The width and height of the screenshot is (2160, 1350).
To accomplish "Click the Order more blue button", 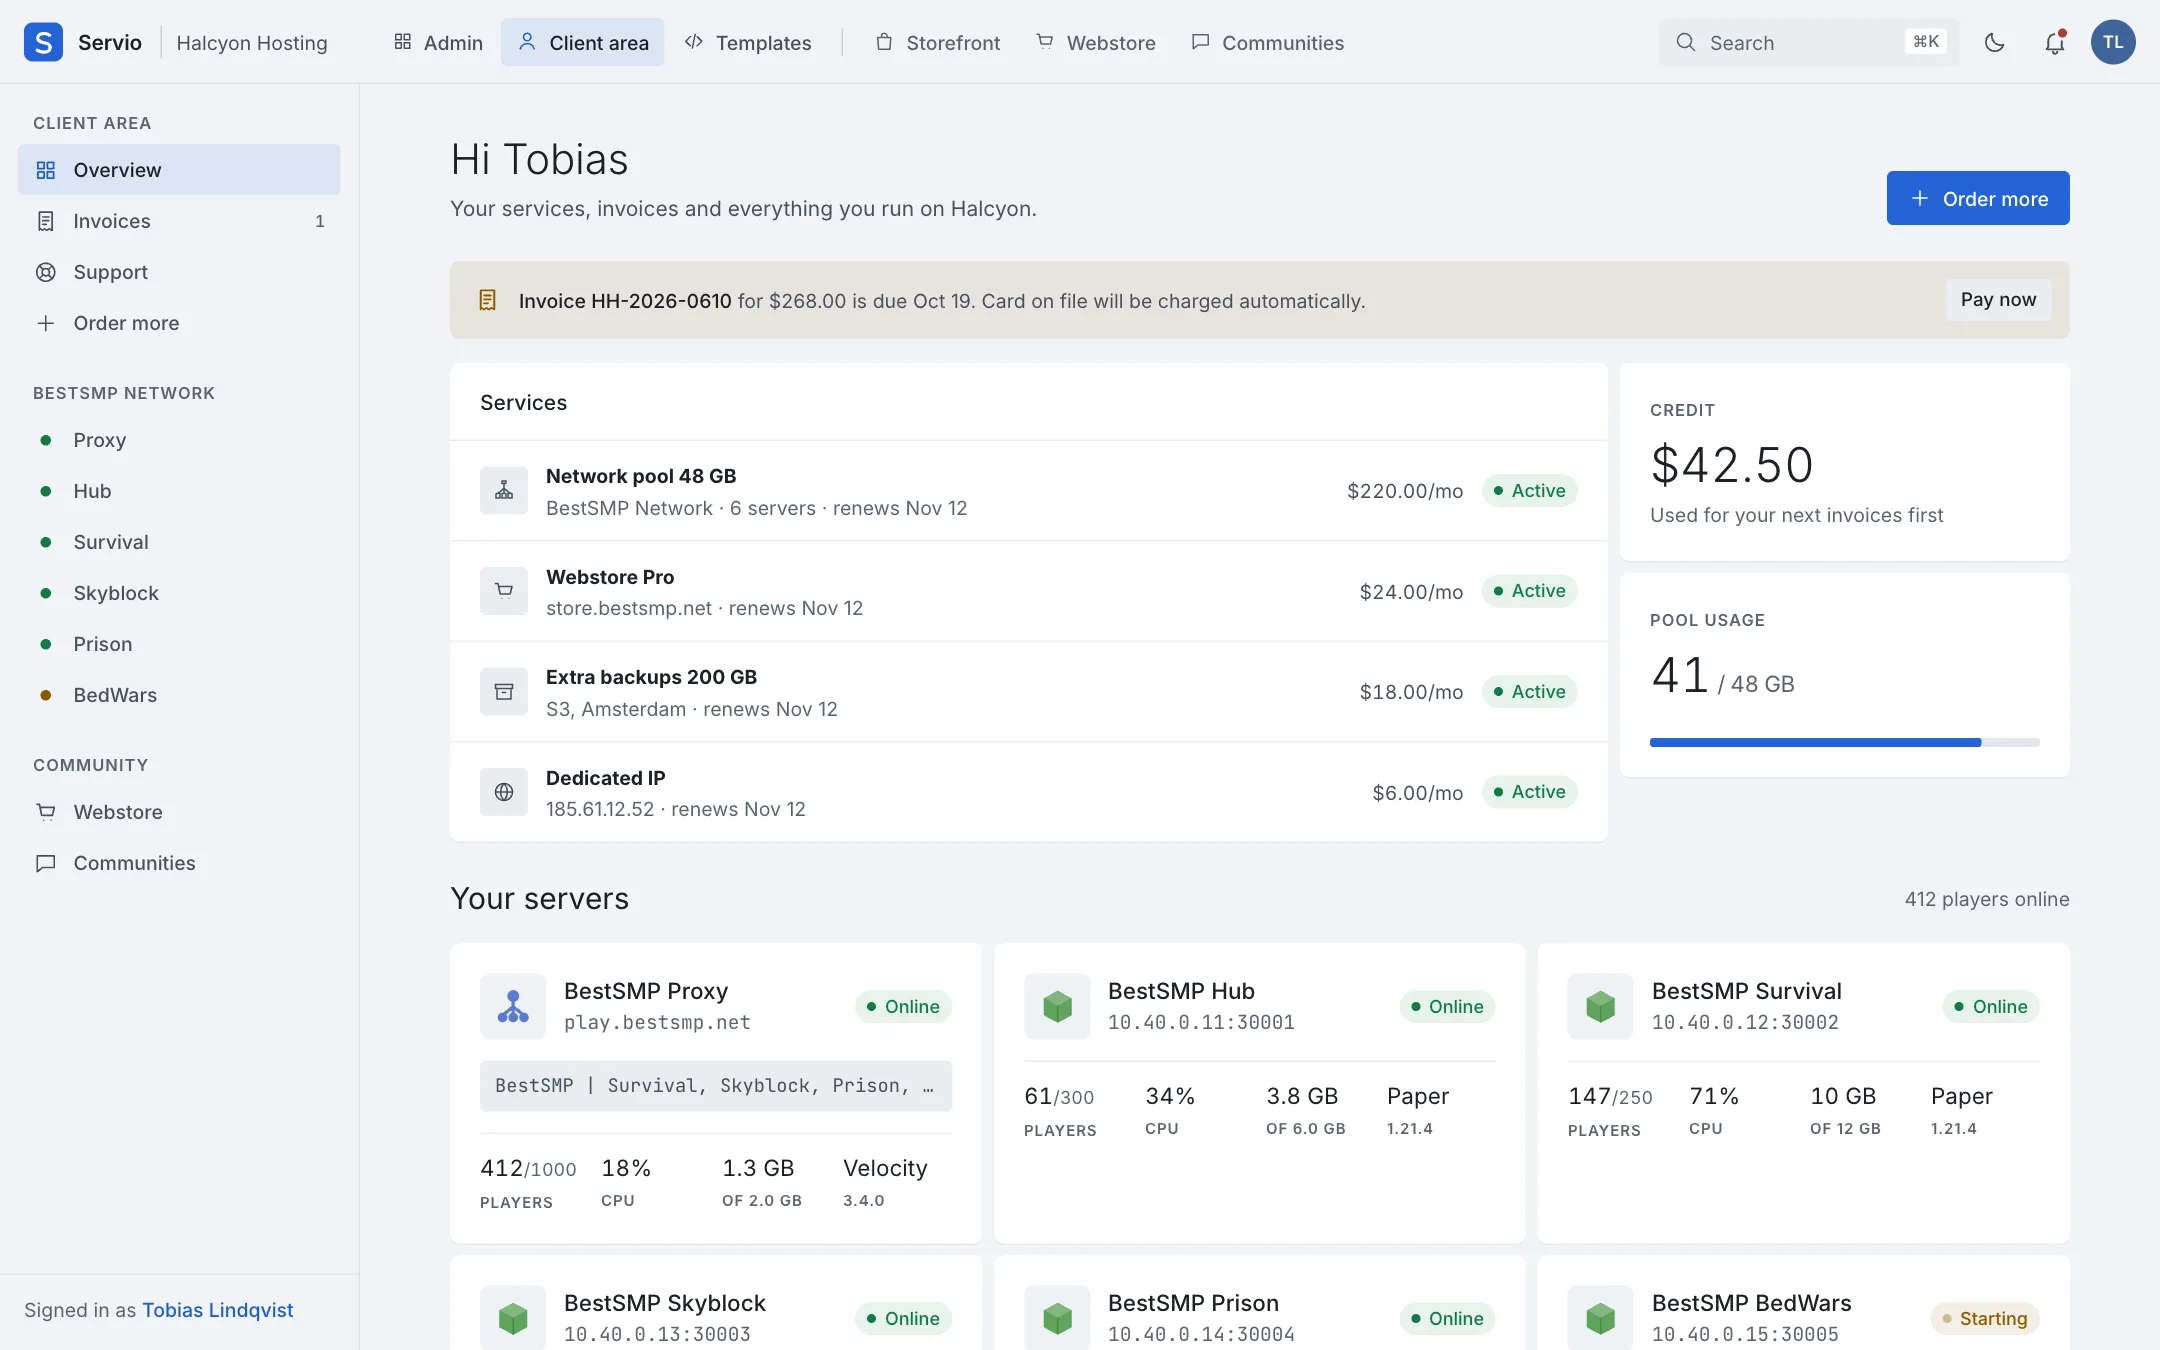I will (x=1978, y=198).
